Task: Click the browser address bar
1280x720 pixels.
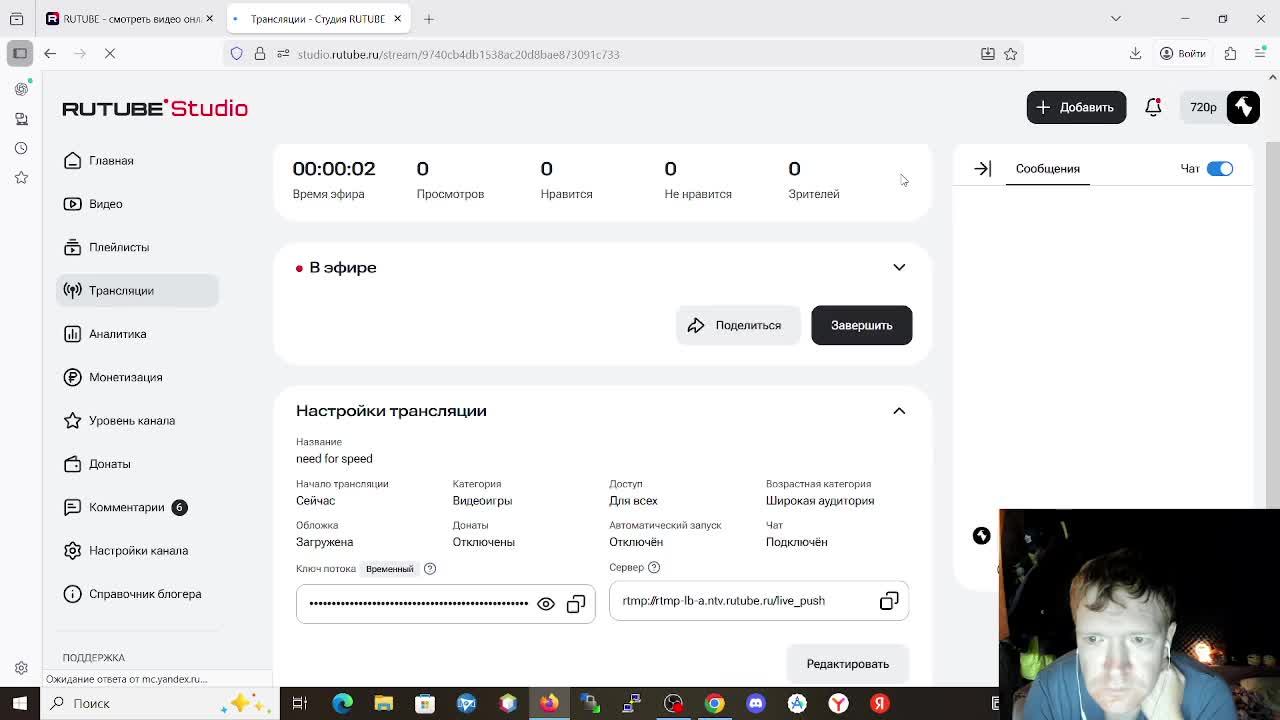Action: click(625, 54)
